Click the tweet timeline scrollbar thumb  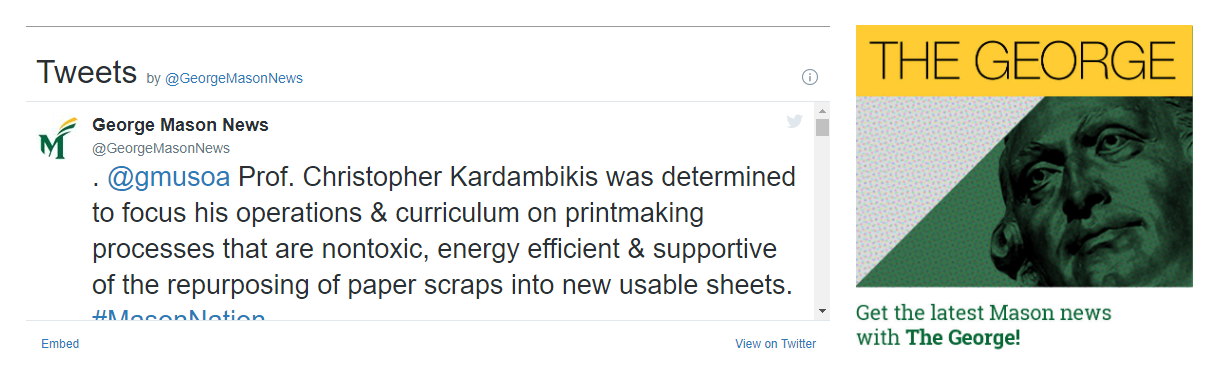(822, 127)
